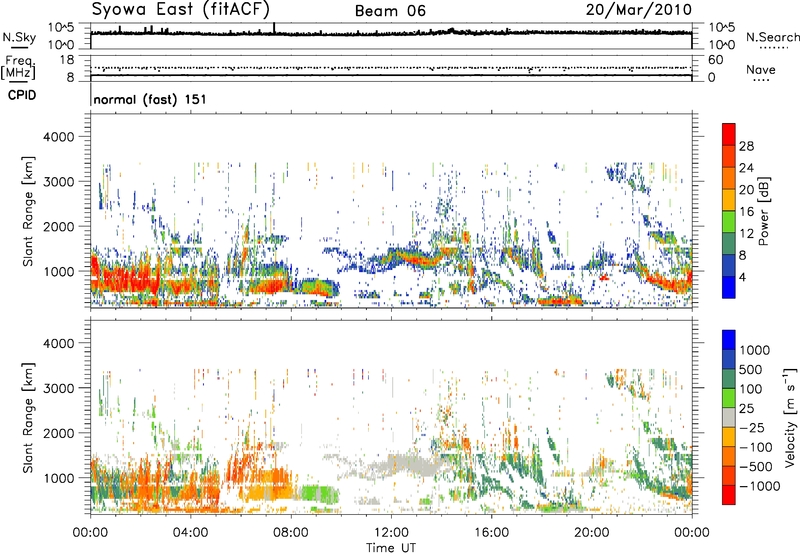Click the '-1000' Velocity colorbar label
Viewport: 800px width, 554px height.
759,486
